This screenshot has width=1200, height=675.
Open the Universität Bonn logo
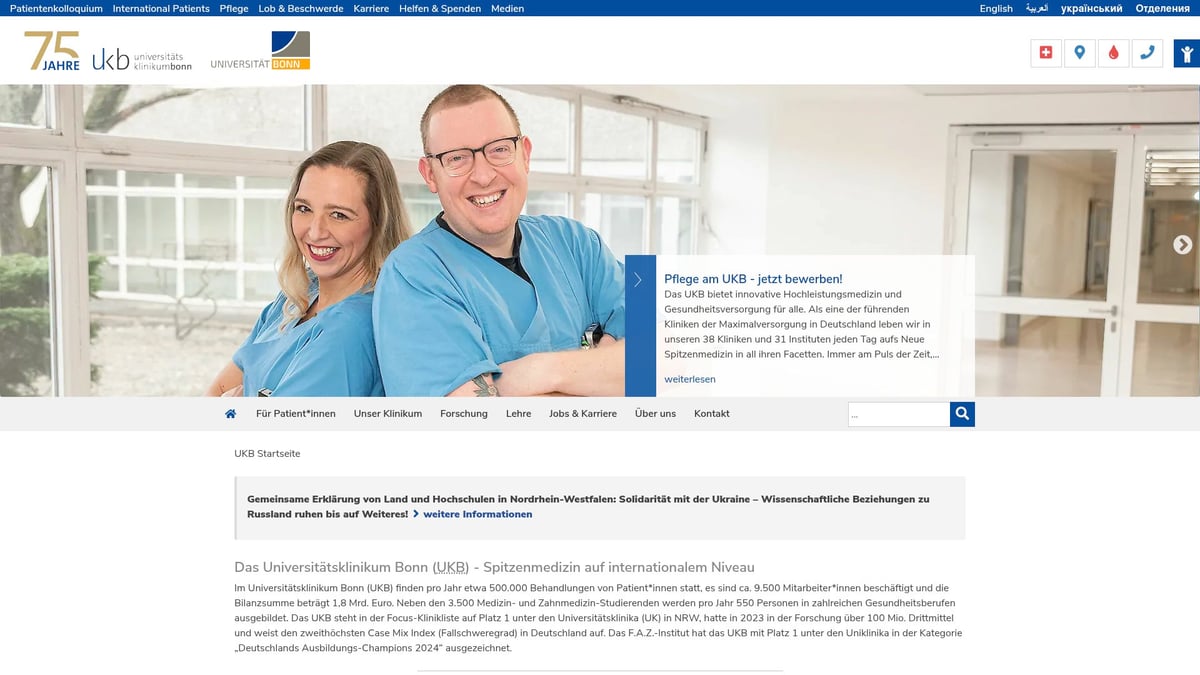click(x=258, y=50)
